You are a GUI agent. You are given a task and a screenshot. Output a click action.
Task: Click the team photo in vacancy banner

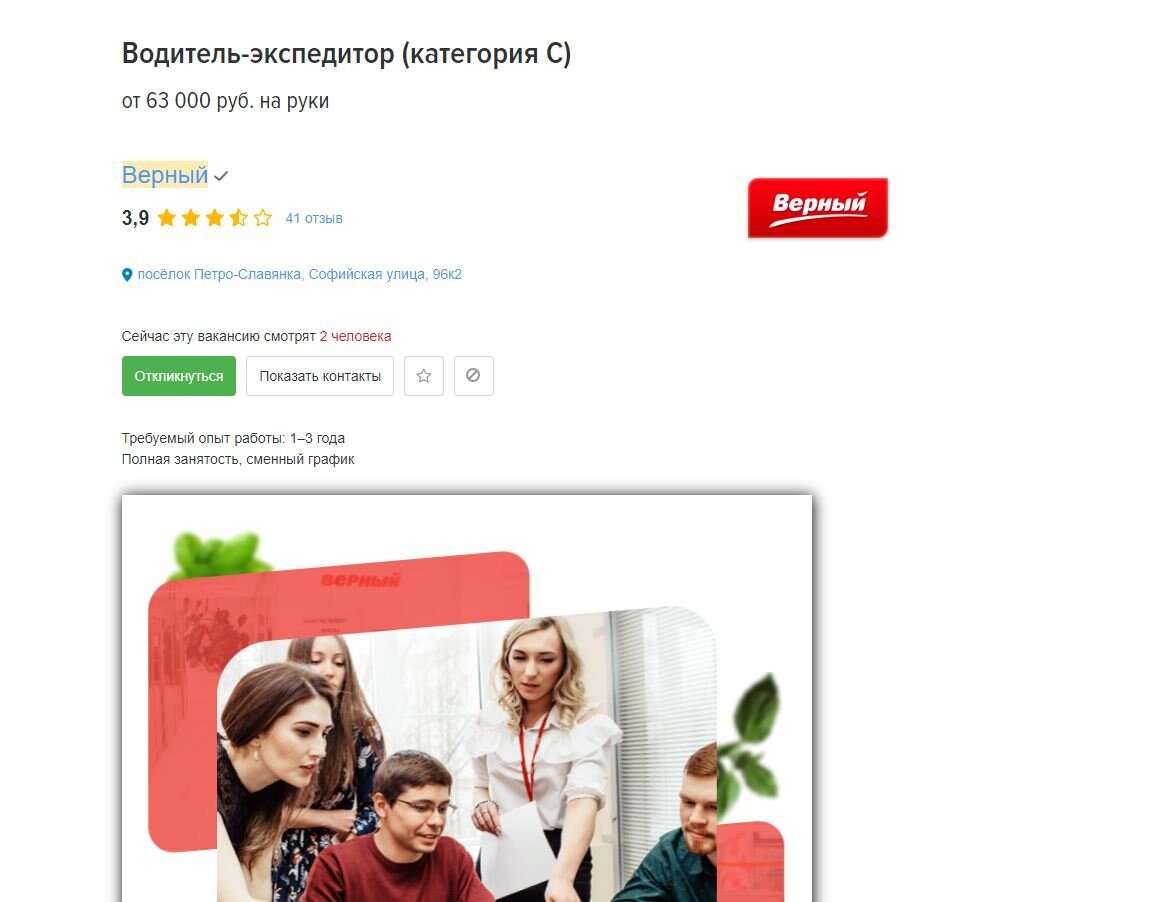(x=466, y=756)
